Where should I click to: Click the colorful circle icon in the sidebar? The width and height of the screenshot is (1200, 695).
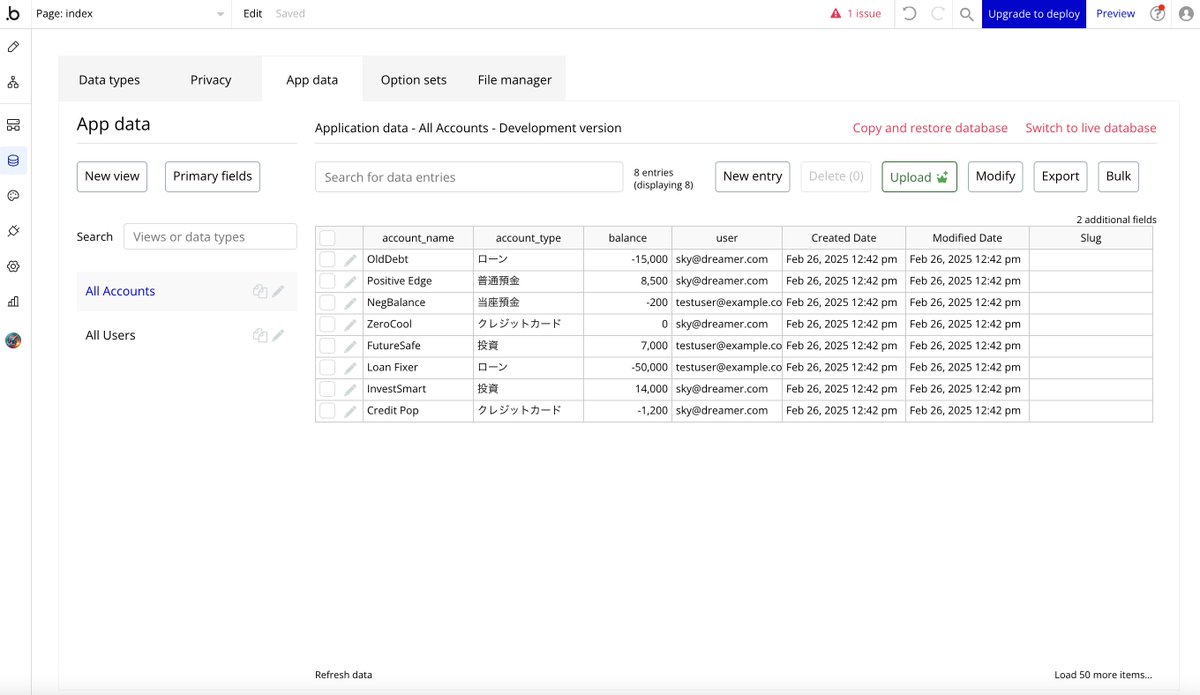[x=13, y=340]
